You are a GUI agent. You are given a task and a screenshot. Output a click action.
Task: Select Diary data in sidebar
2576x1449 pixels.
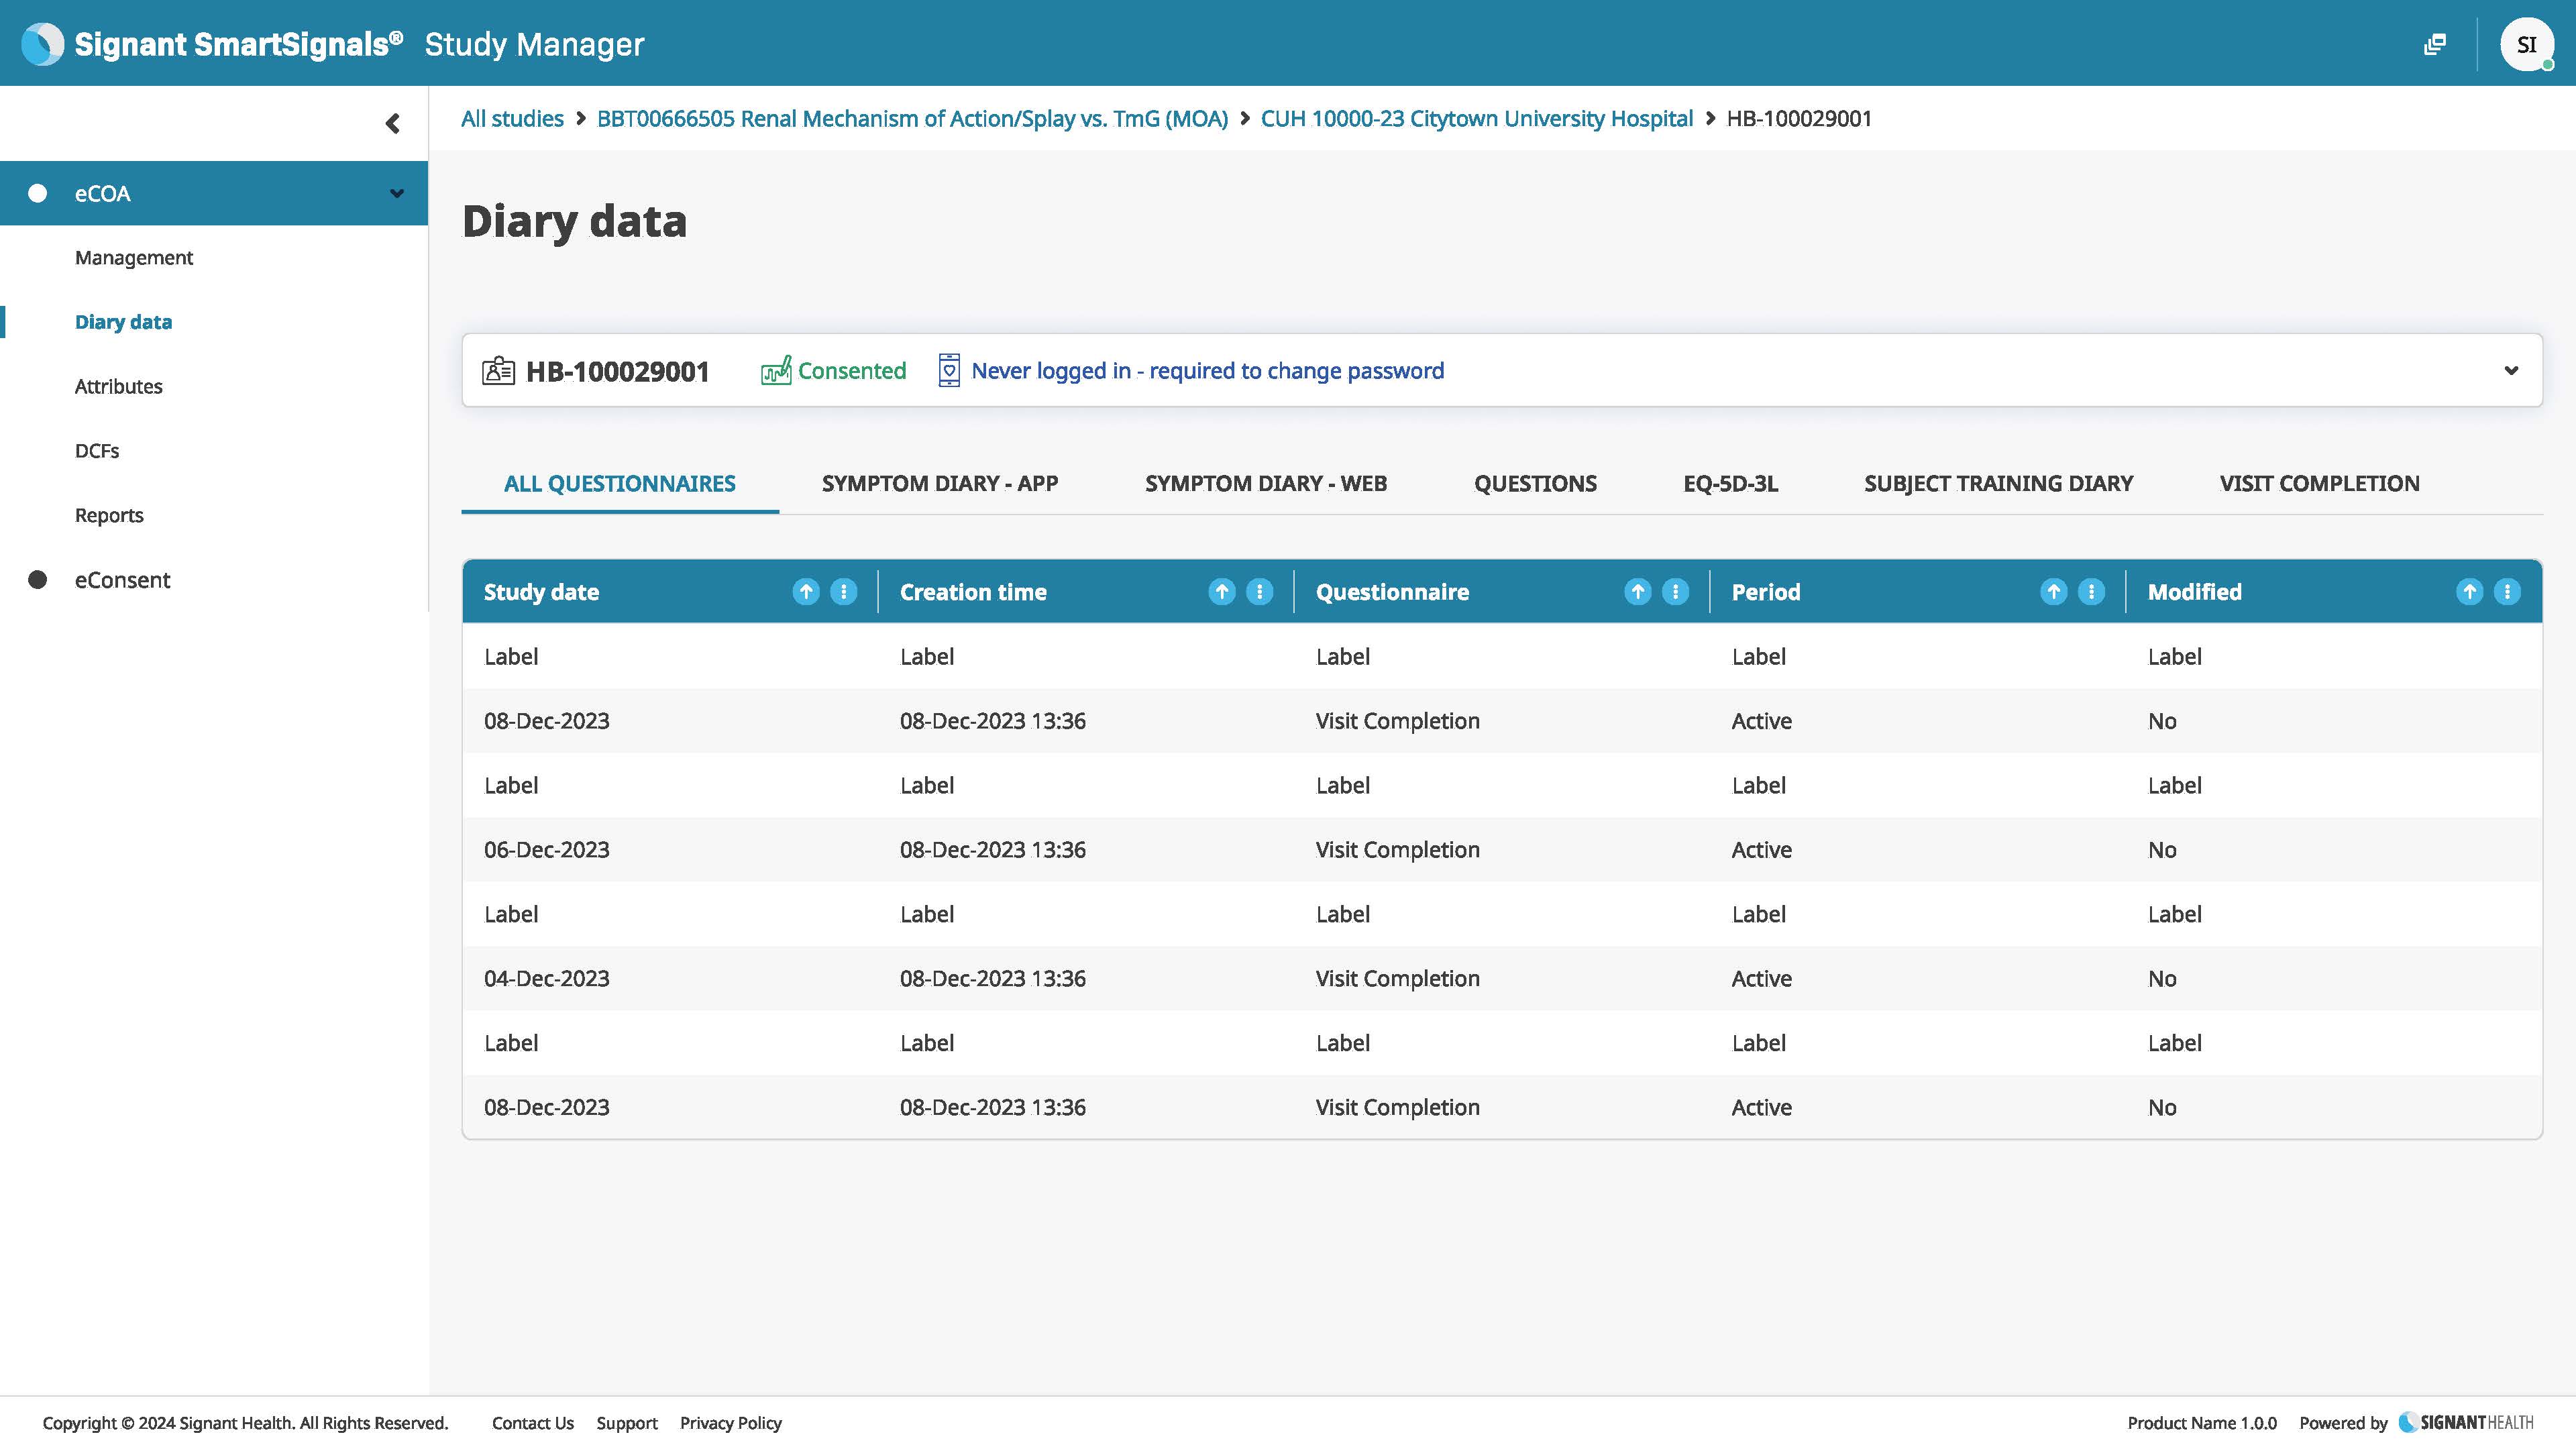pyautogui.click(x=123, y=322)
